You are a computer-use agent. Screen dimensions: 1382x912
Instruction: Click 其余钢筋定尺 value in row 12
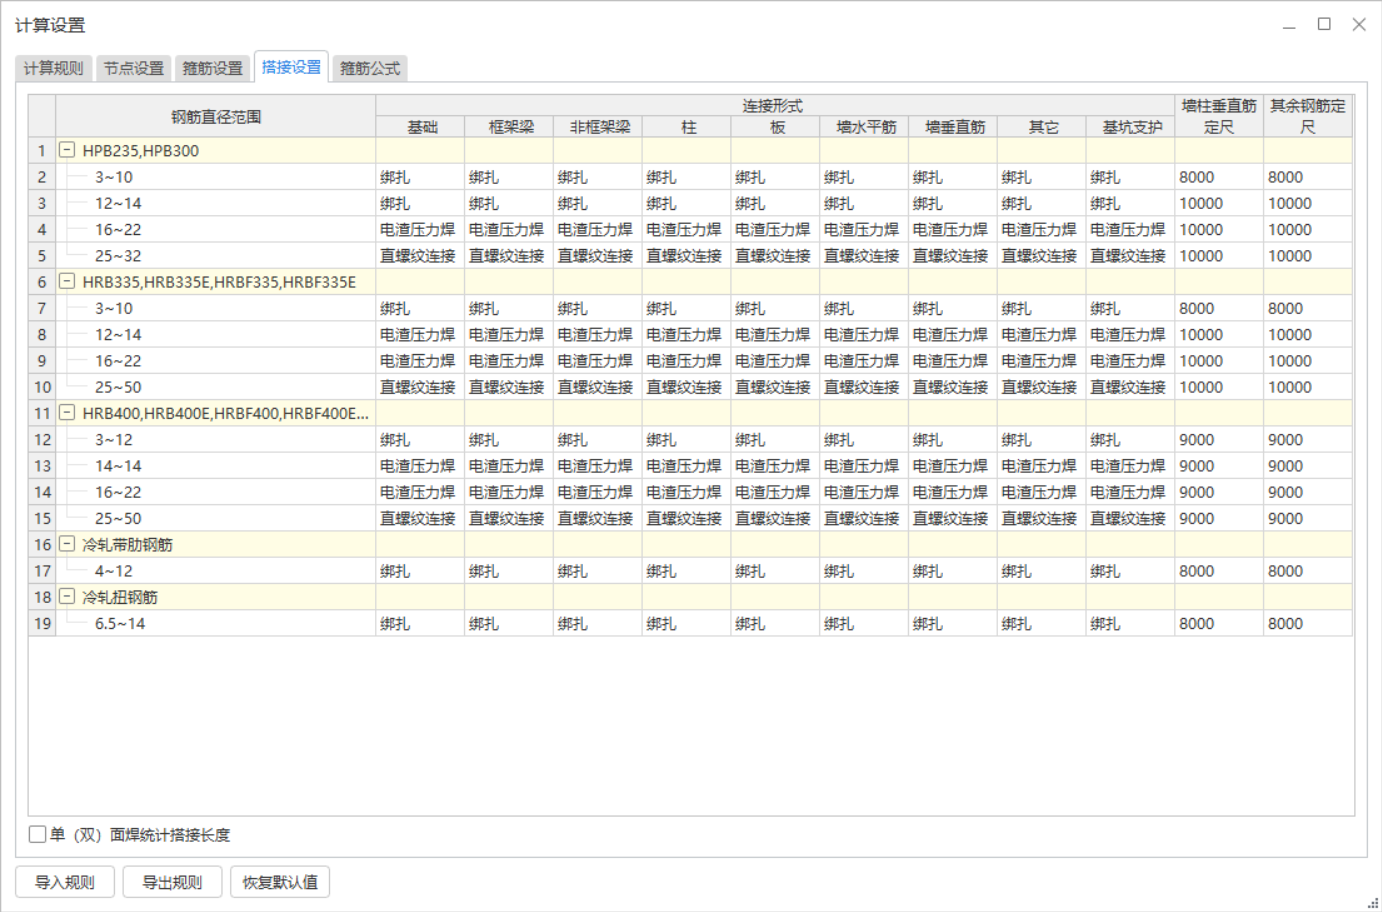point(1308,439)
